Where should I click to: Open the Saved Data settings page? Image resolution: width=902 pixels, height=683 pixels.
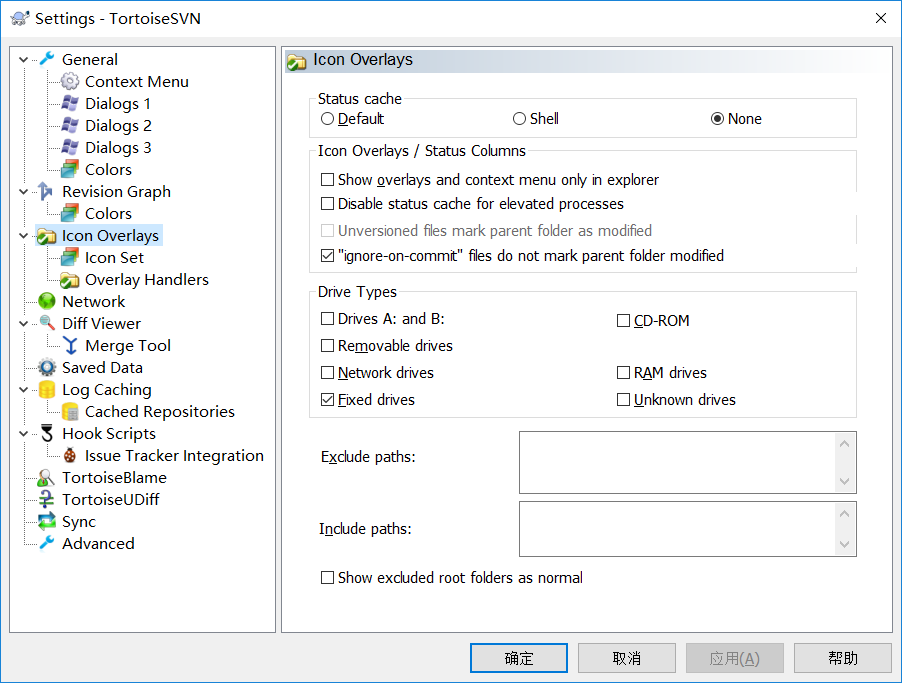tap(102, 368)
